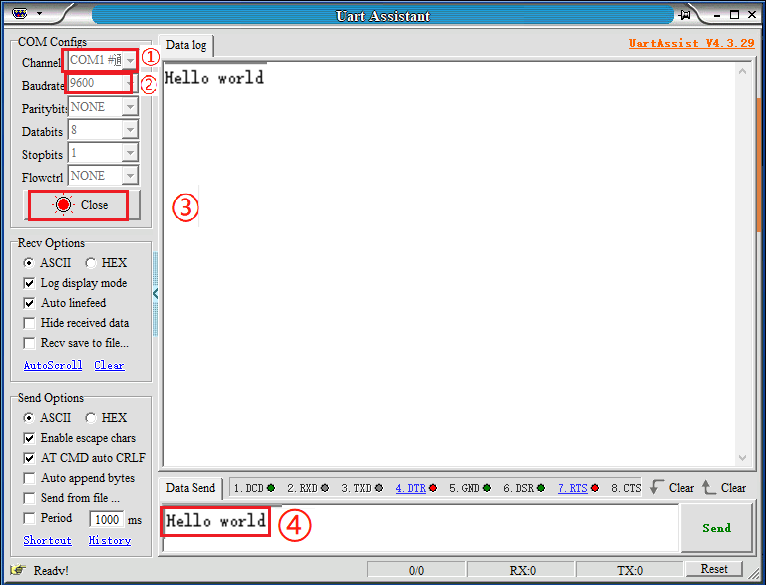Click the 1. DCD signal label
This screenshot has height=585, width=766.
[249, 488]
